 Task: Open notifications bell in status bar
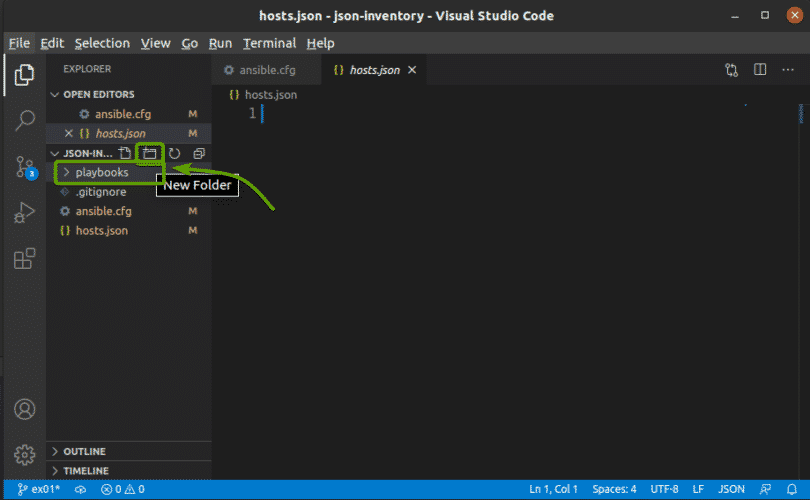tap(792, 489)
